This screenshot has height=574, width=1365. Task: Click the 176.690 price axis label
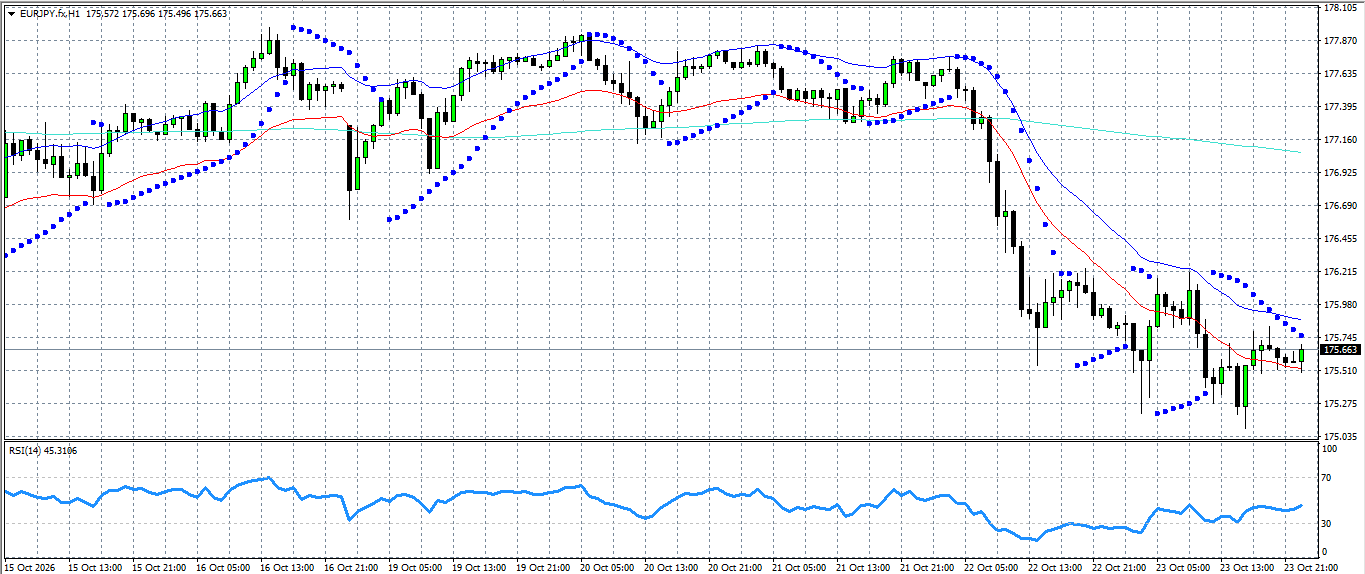click(1339, 206)
